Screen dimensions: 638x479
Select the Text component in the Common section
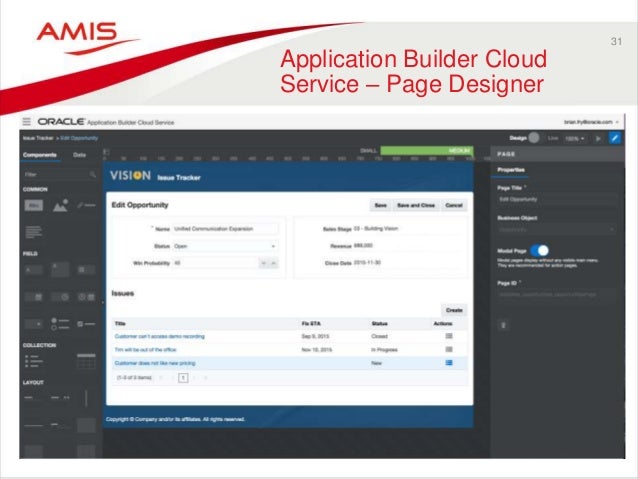pyautogui.click(x=33, y=206)
